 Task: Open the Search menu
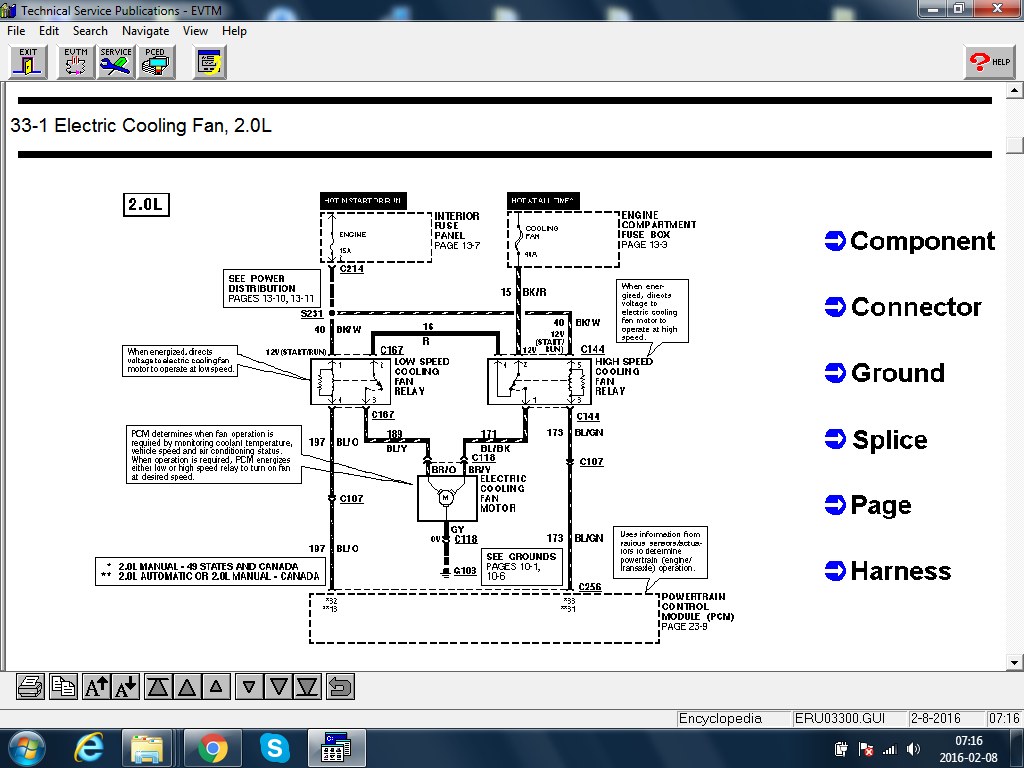[x=90, y=31]
